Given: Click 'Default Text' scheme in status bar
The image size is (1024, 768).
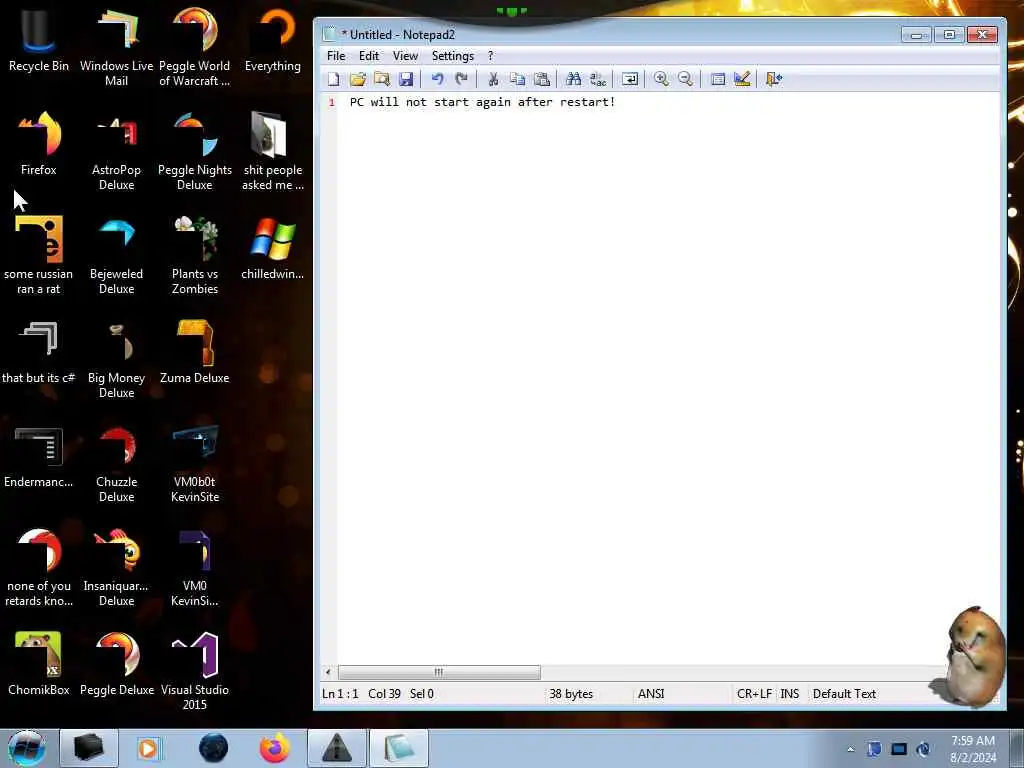Looking at the screenshot, I should coord(844,694).
